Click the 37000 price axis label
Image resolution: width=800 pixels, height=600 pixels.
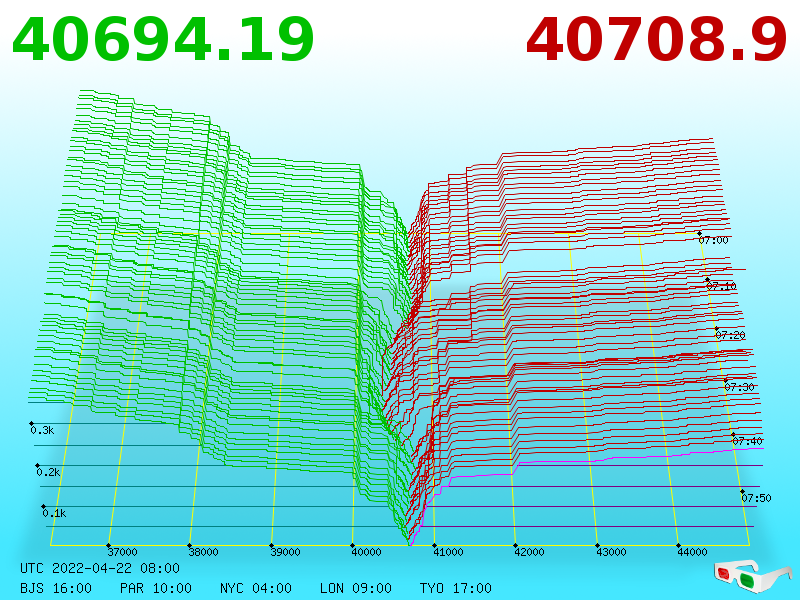coord(122,552)
